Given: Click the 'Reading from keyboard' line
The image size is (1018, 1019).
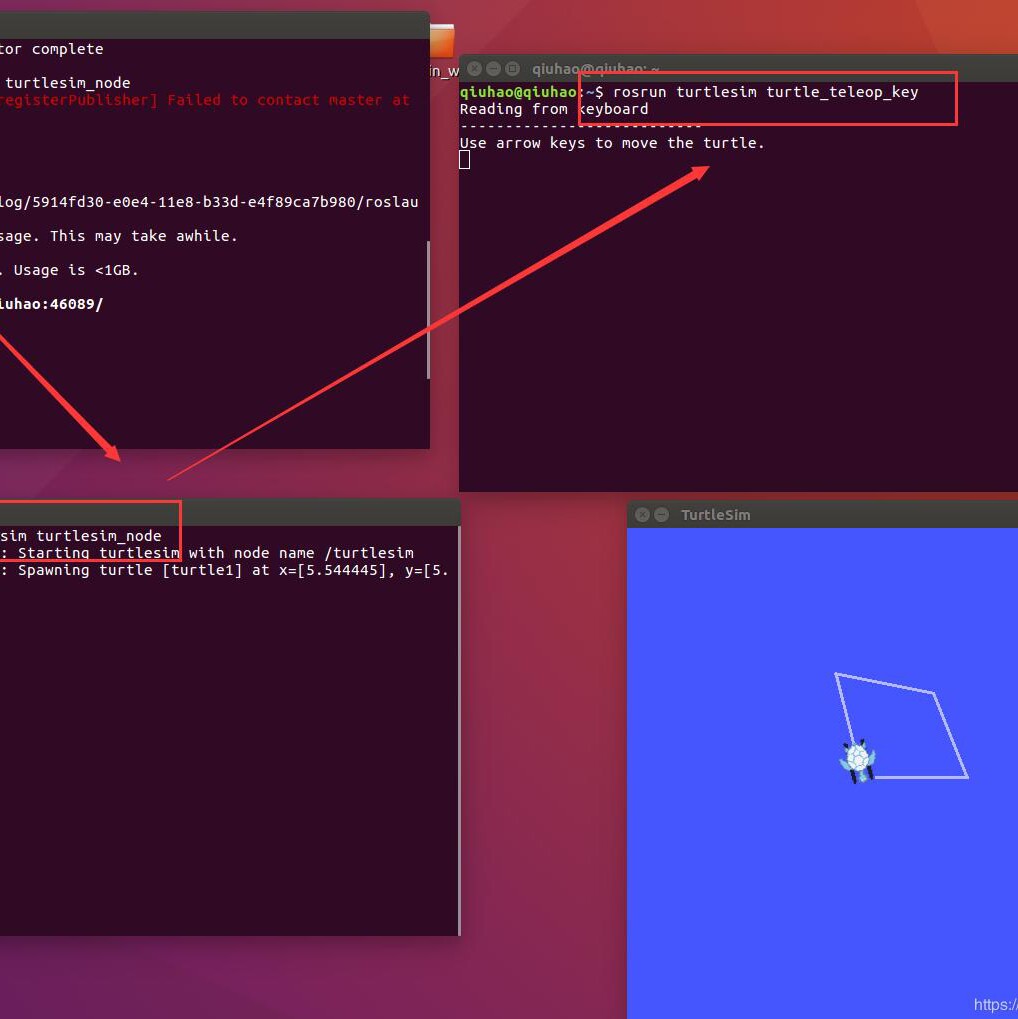Looking at the screenshot, I should pyautogui.click(x=554, y=109).
